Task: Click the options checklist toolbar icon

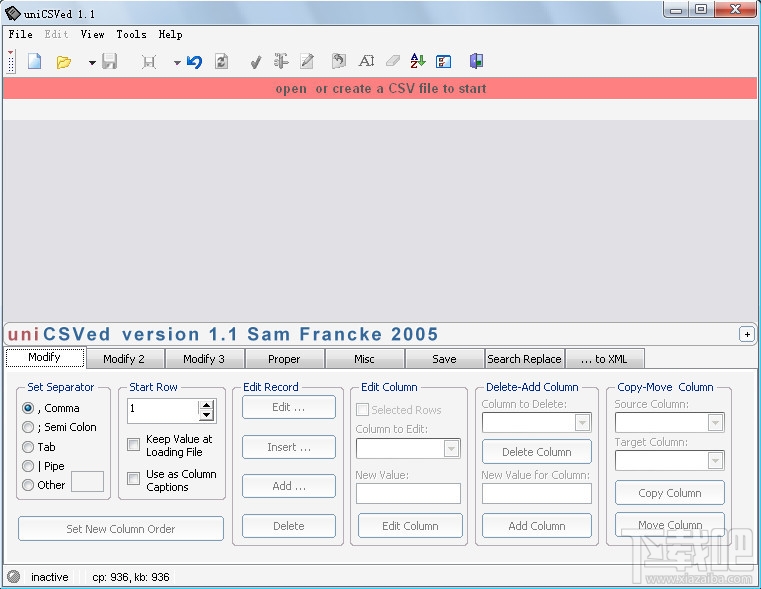Action: (444, 62)
